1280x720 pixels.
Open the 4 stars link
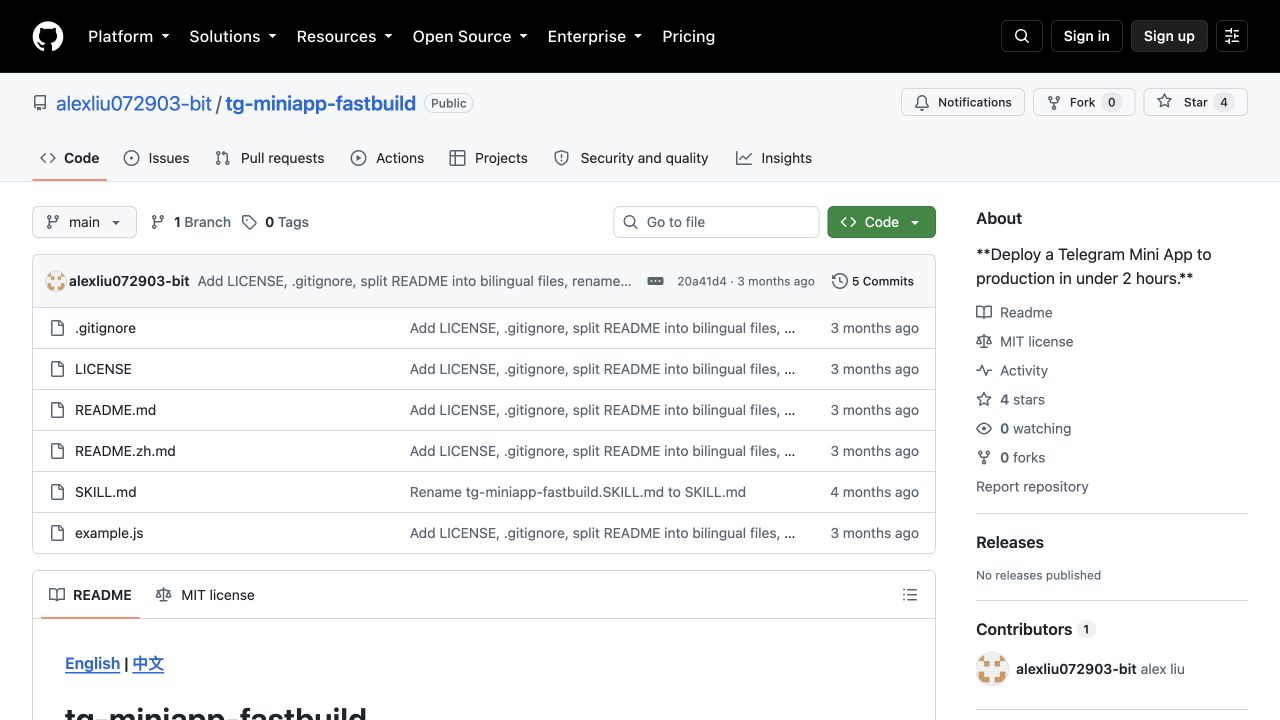1010,399
